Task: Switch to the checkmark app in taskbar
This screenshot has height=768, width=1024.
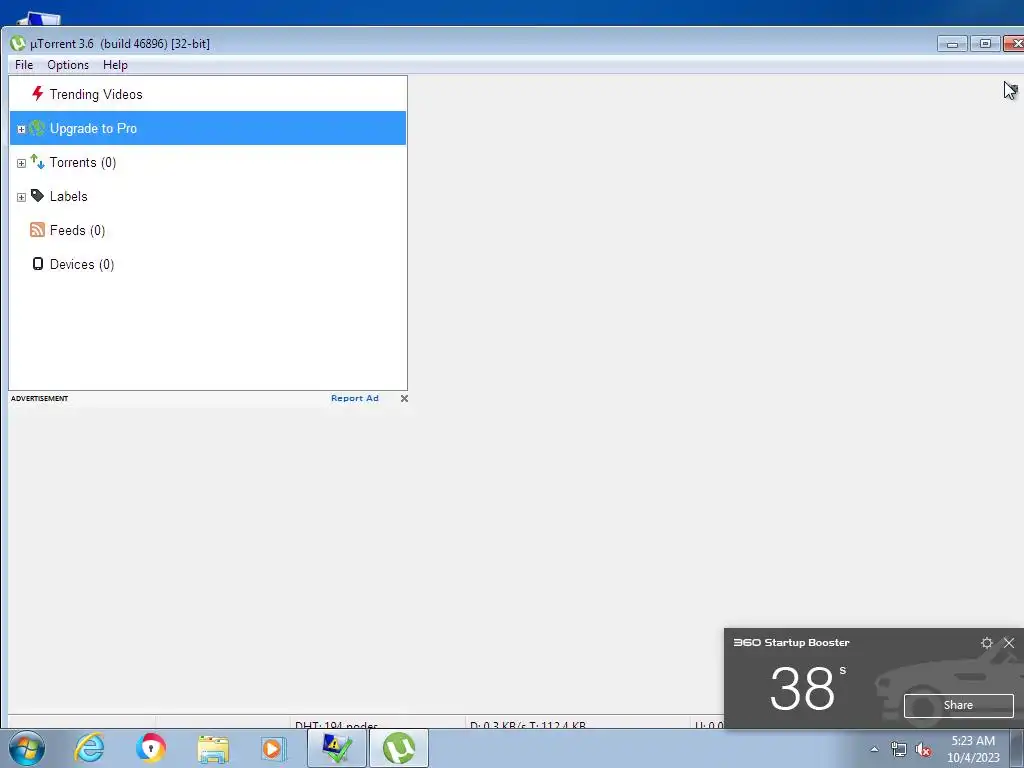Action: (337, 748)
